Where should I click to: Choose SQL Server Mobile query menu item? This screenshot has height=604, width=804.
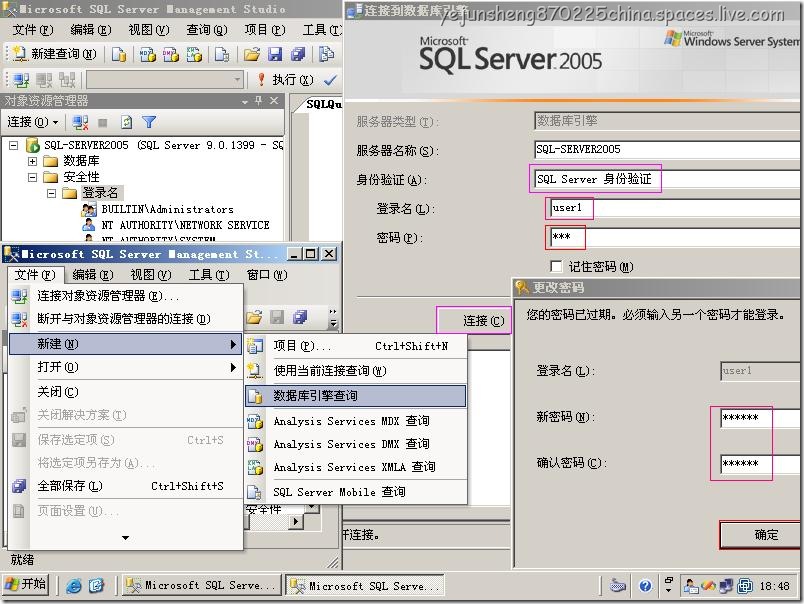(x=356, y=492)
